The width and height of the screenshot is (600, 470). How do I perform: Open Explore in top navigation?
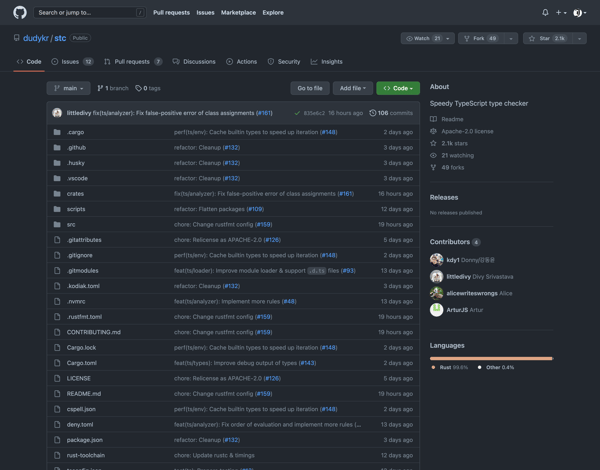273,13
